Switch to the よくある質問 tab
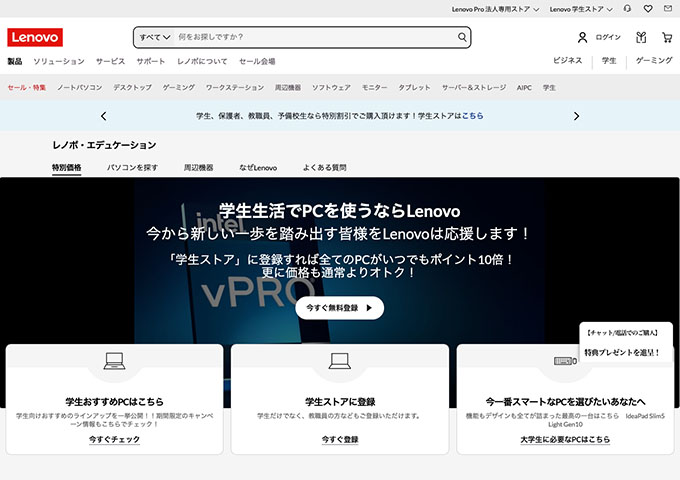 click(x=324, y=167)
